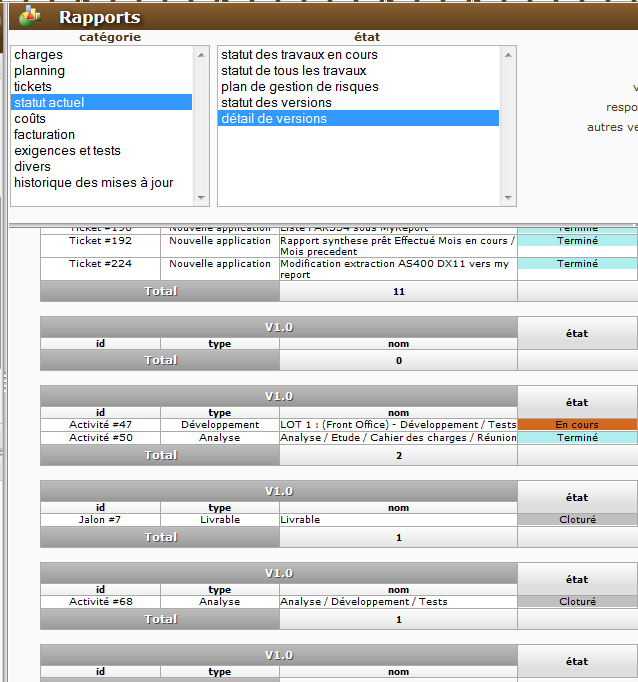Open 'plan de gestion de risques' report

[299, 87]
